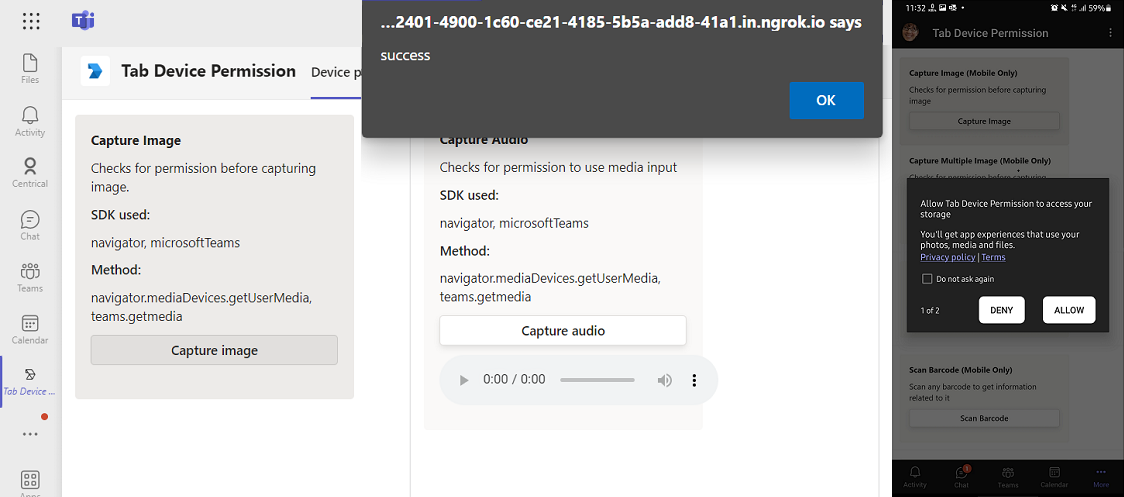The width and height of the screenshot is (1124, 497).
Task: Open the mobile header three-dot menu
Action: point(1110,33)
